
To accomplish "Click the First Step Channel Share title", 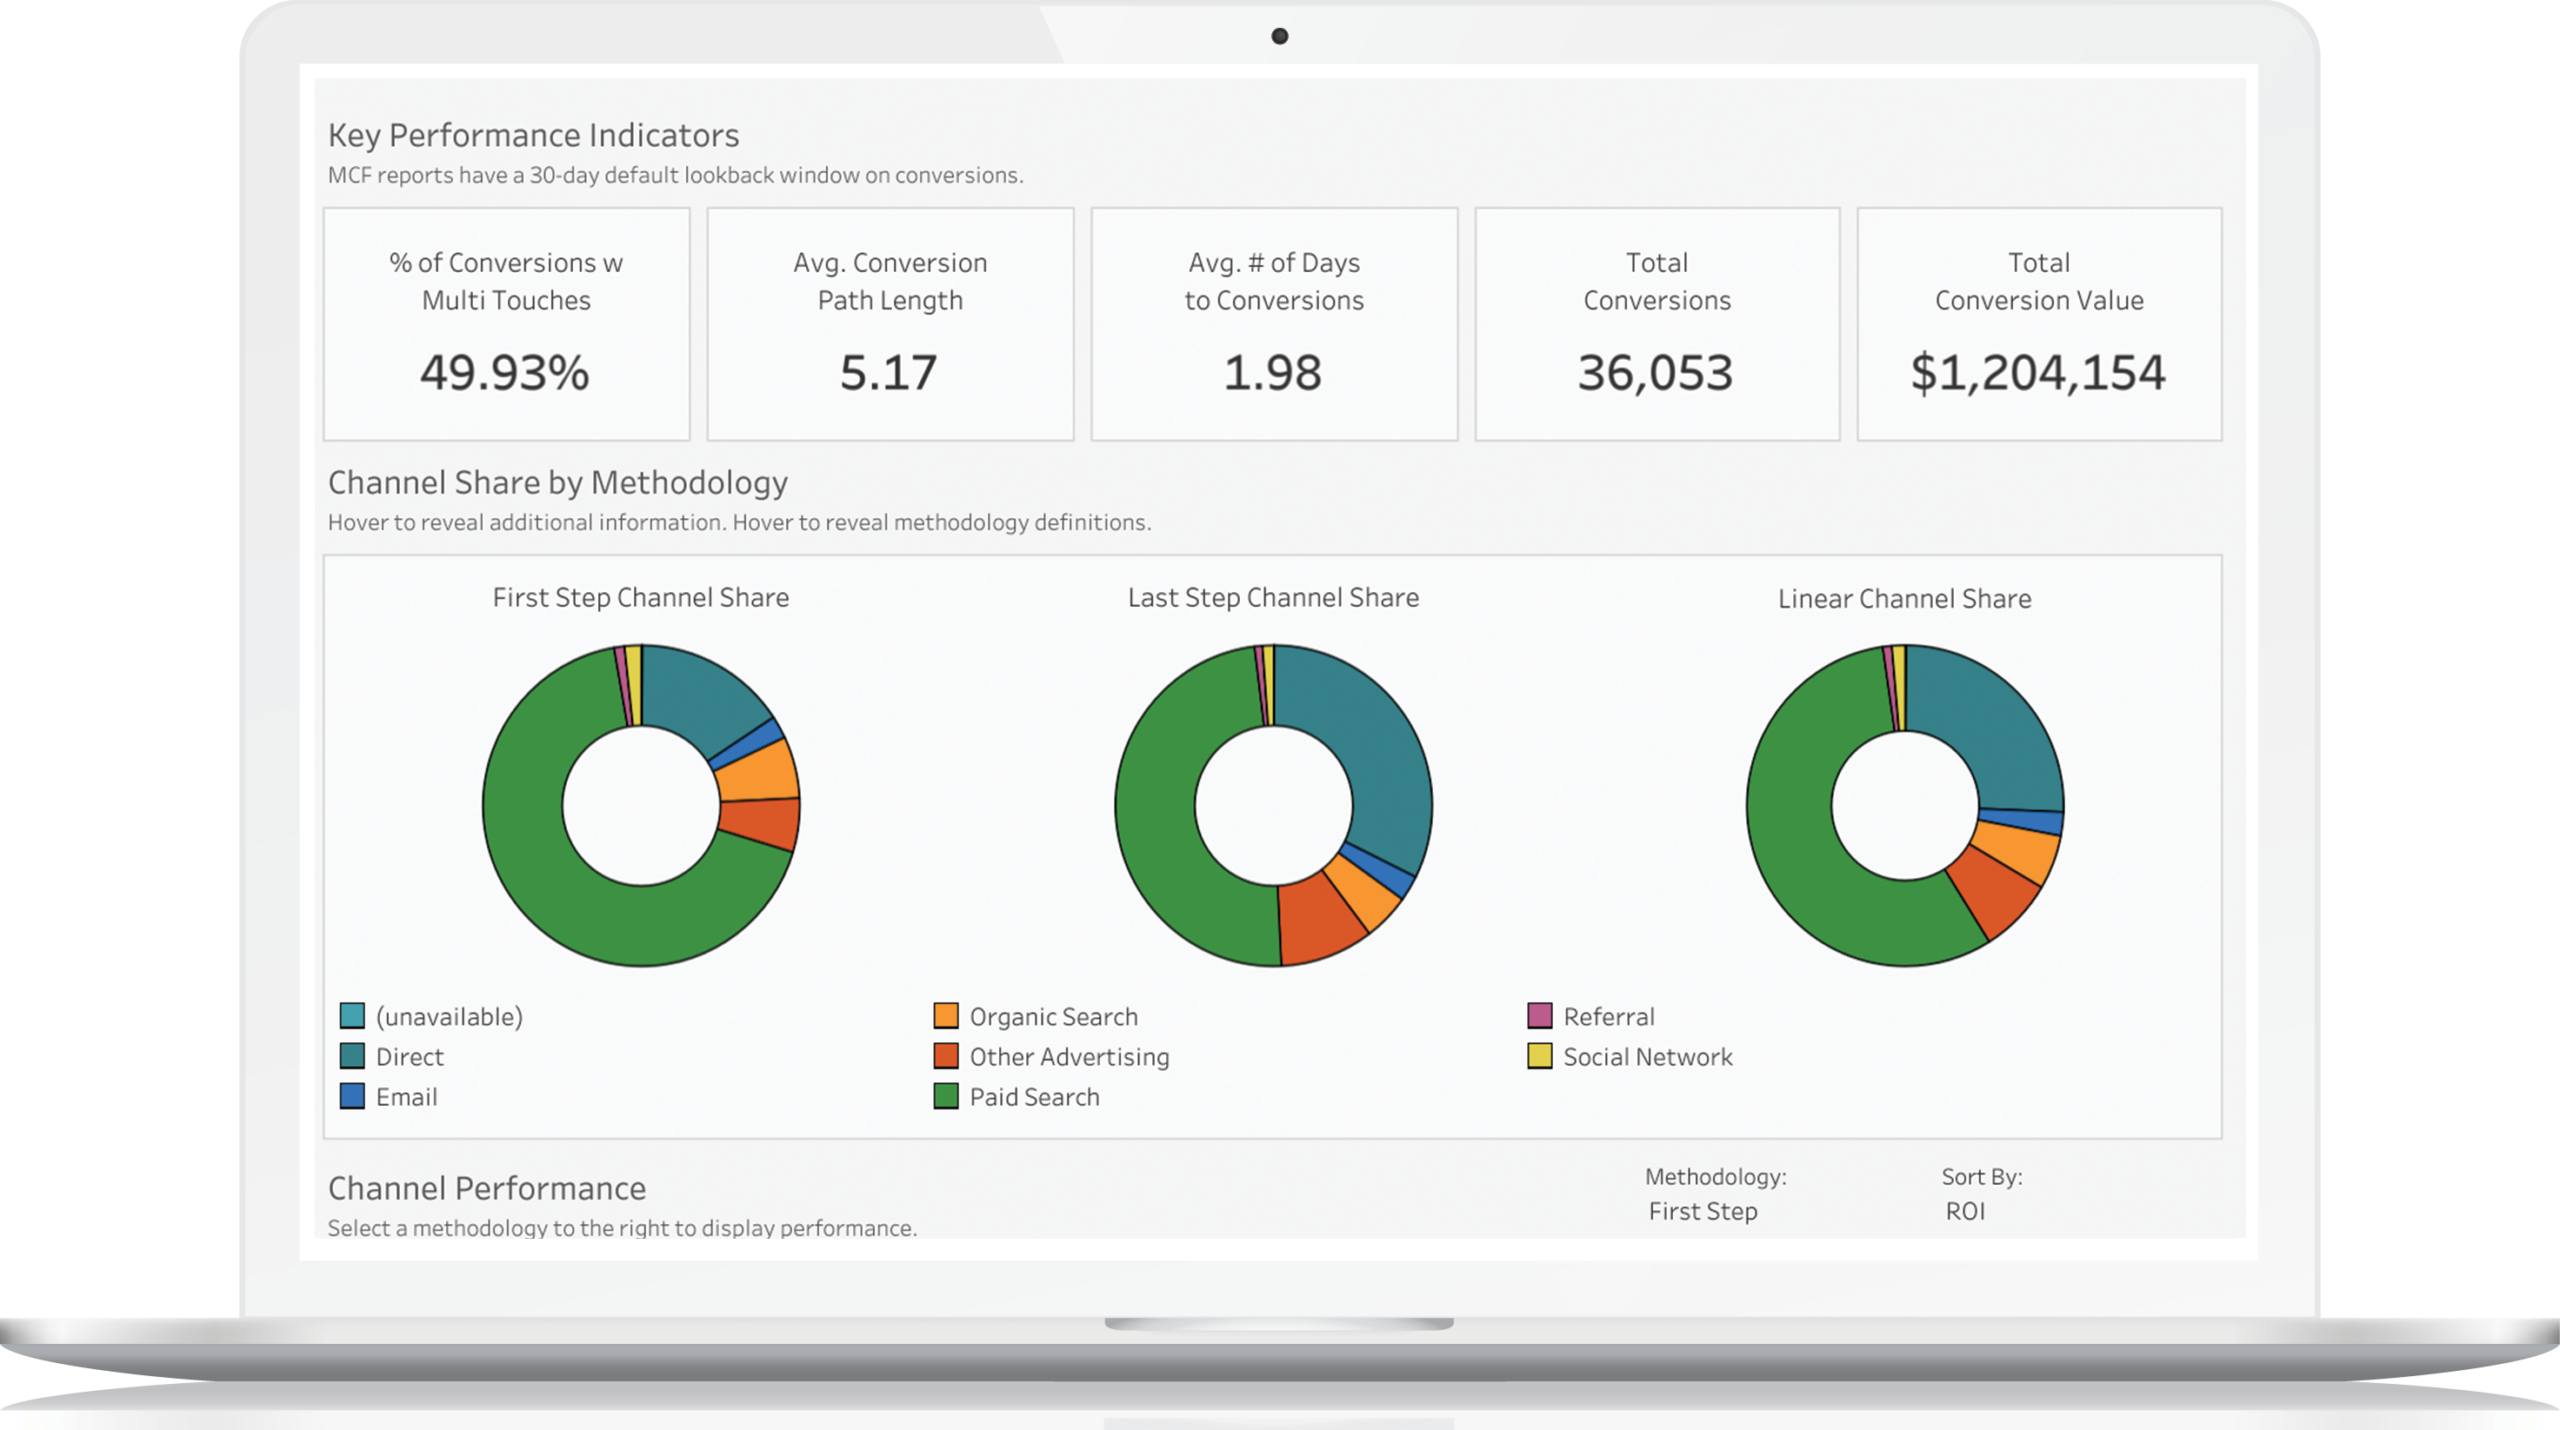I will click(x=640, y=598).
